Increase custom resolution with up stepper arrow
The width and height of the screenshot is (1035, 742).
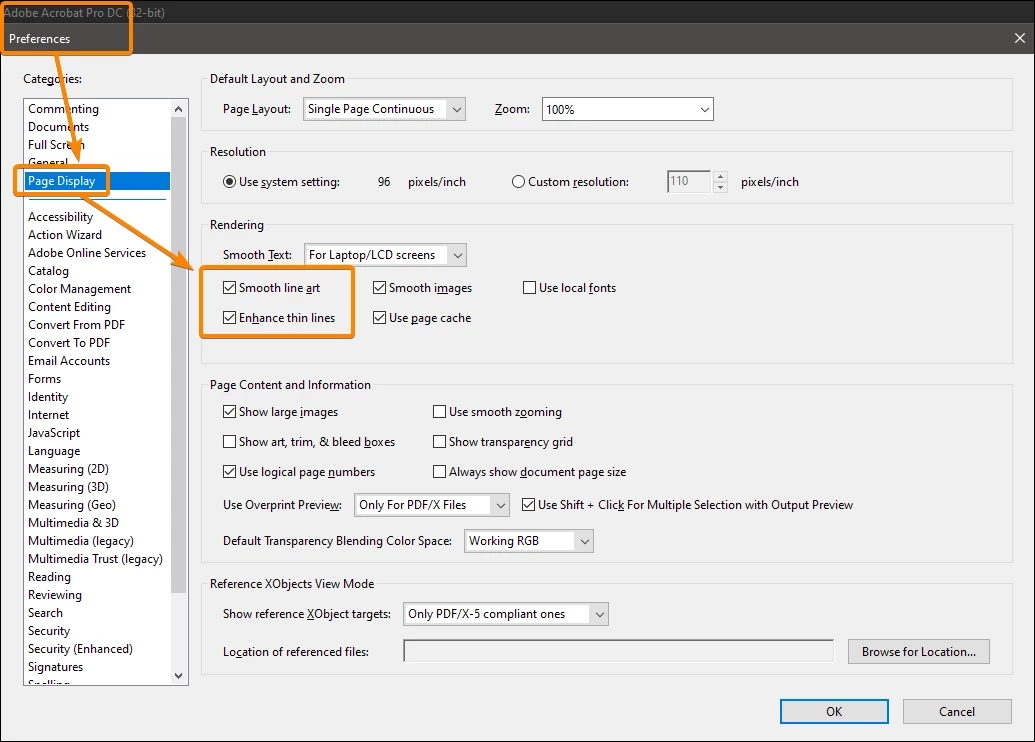click(x=721, y=176)
